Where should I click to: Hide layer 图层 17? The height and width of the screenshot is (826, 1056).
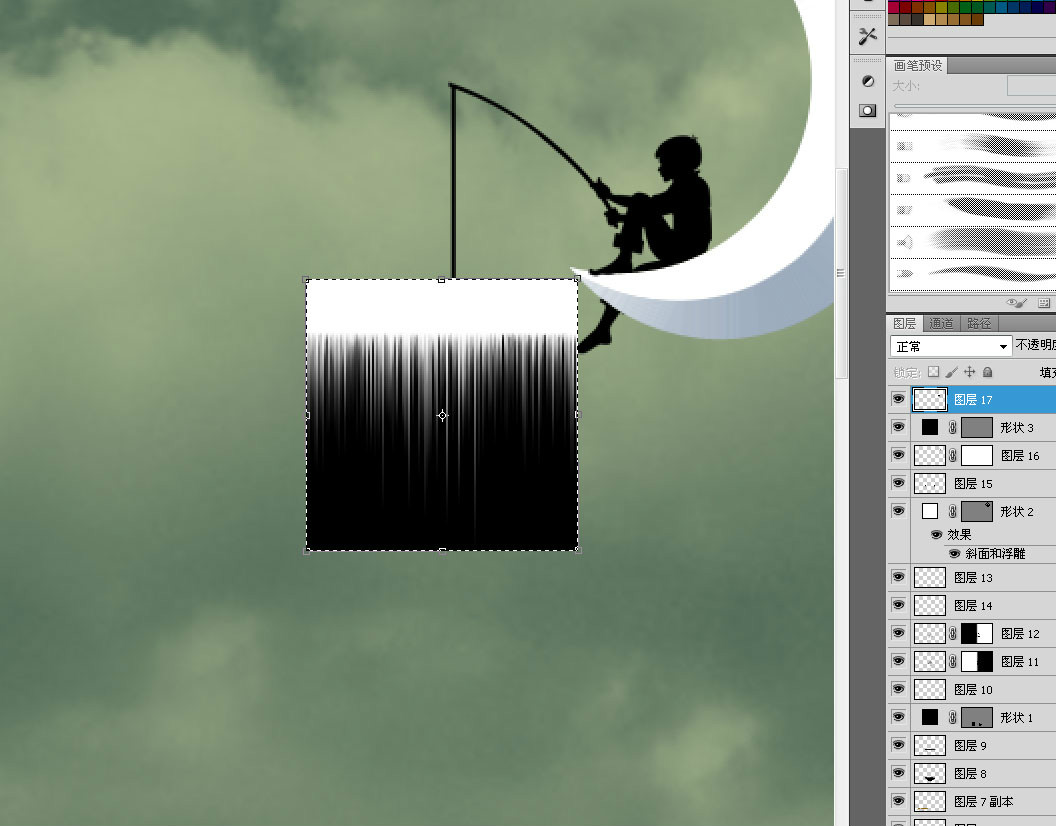pos(898,400)
